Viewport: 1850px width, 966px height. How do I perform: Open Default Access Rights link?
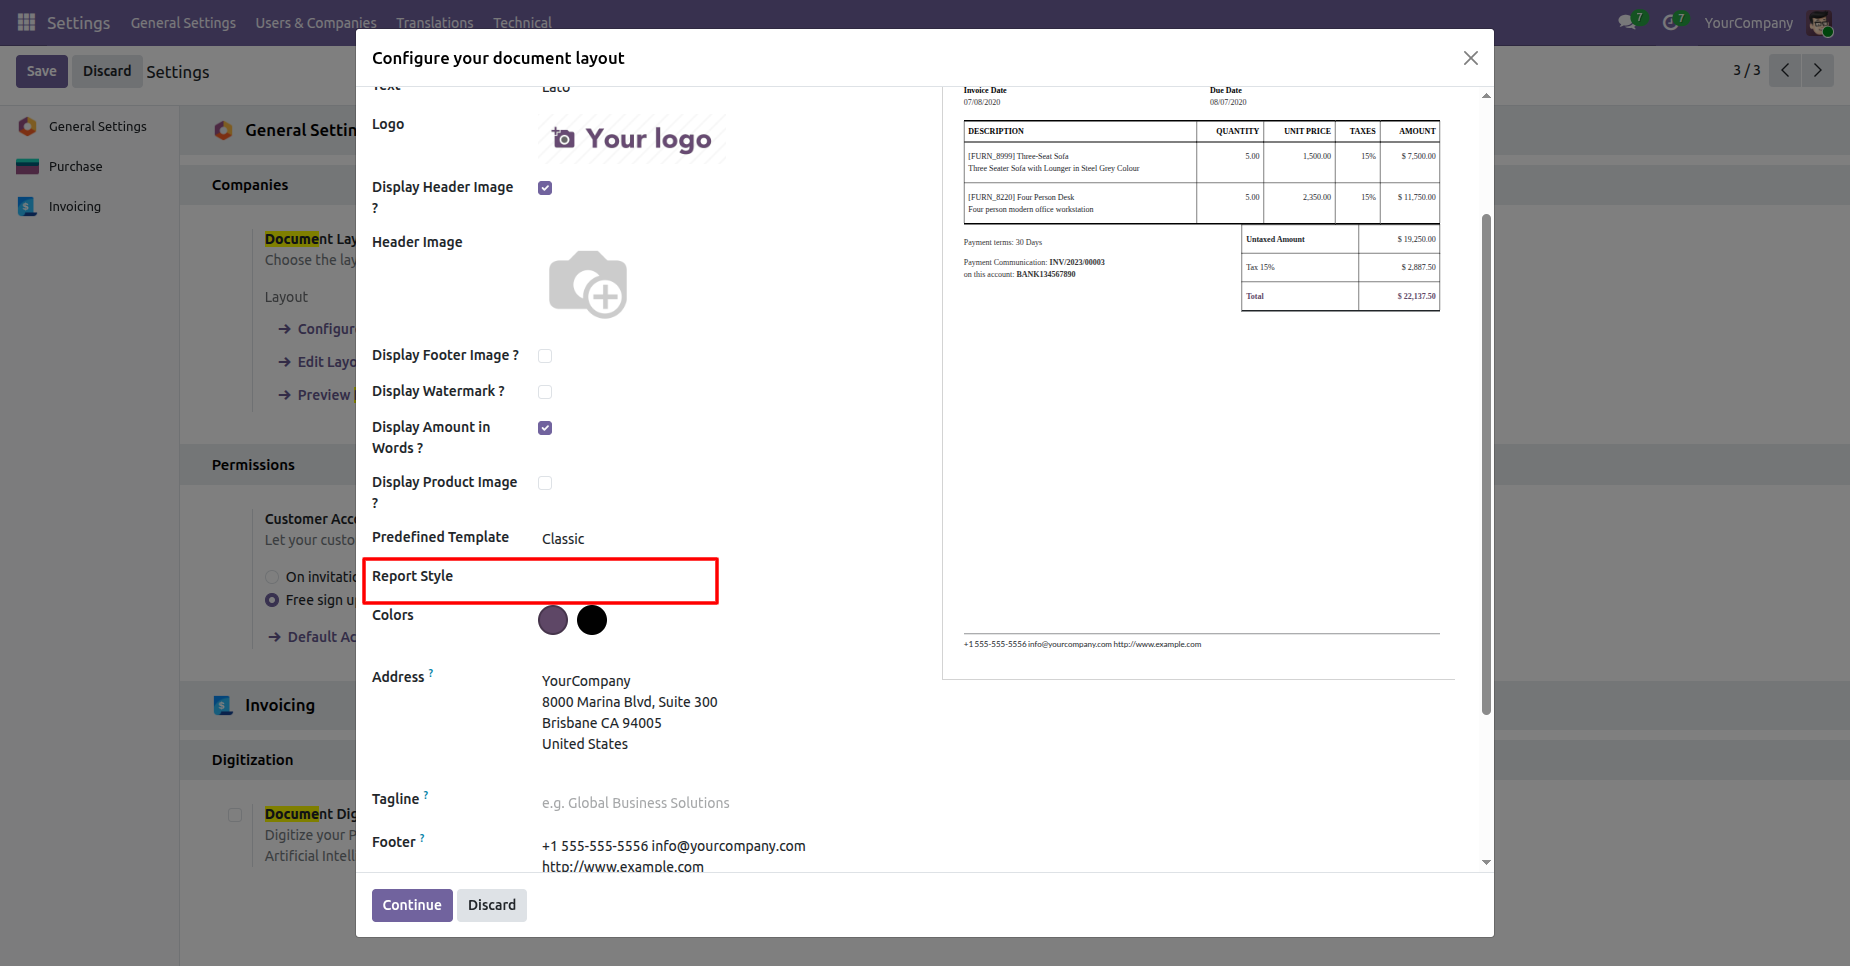(313, 637)
